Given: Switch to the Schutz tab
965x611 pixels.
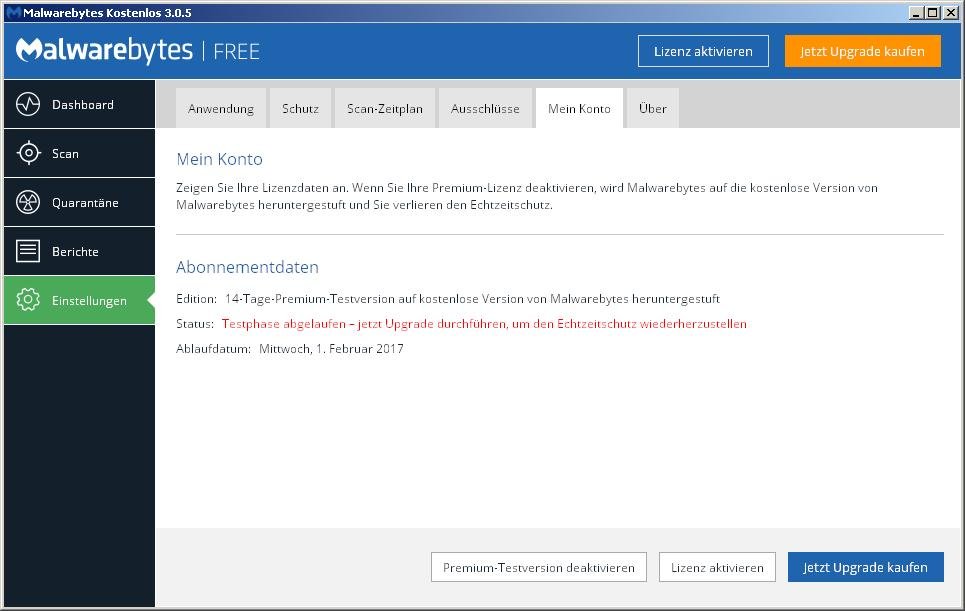Looking at the screenshot, I should (300, 108).
